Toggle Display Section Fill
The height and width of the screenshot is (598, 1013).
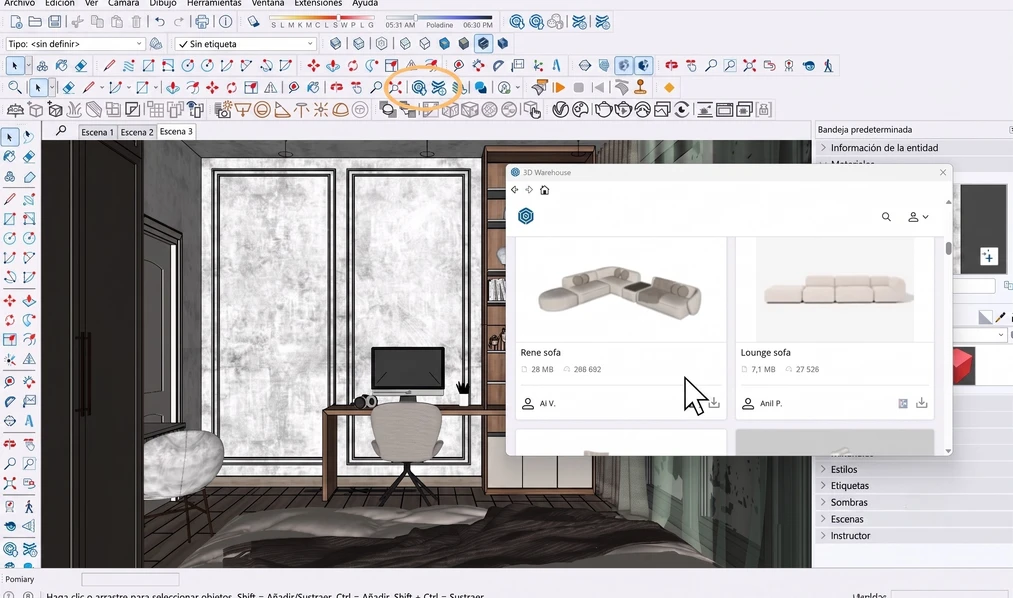click(643, 65)
